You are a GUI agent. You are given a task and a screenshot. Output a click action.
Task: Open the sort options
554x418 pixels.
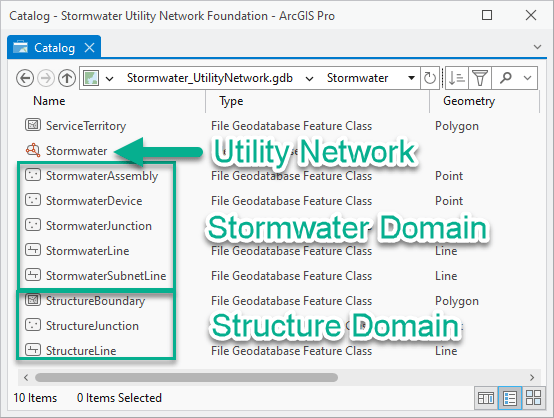457,78
